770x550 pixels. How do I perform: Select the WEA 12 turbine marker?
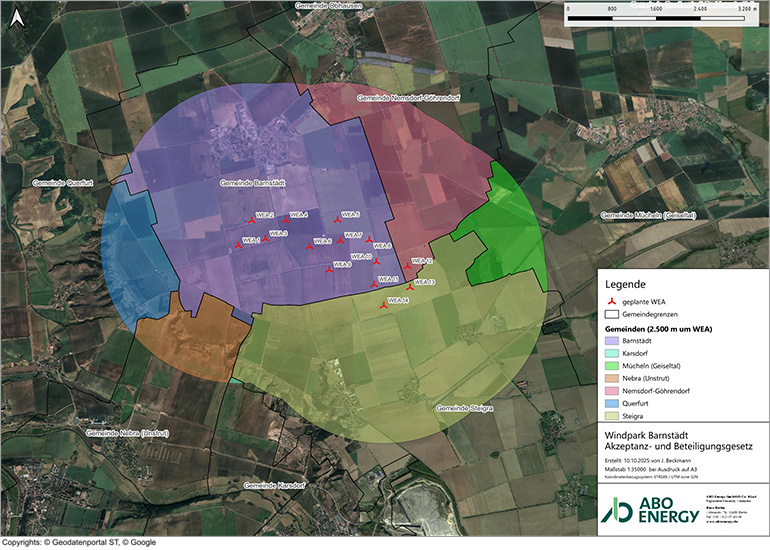tap(405, 264)
